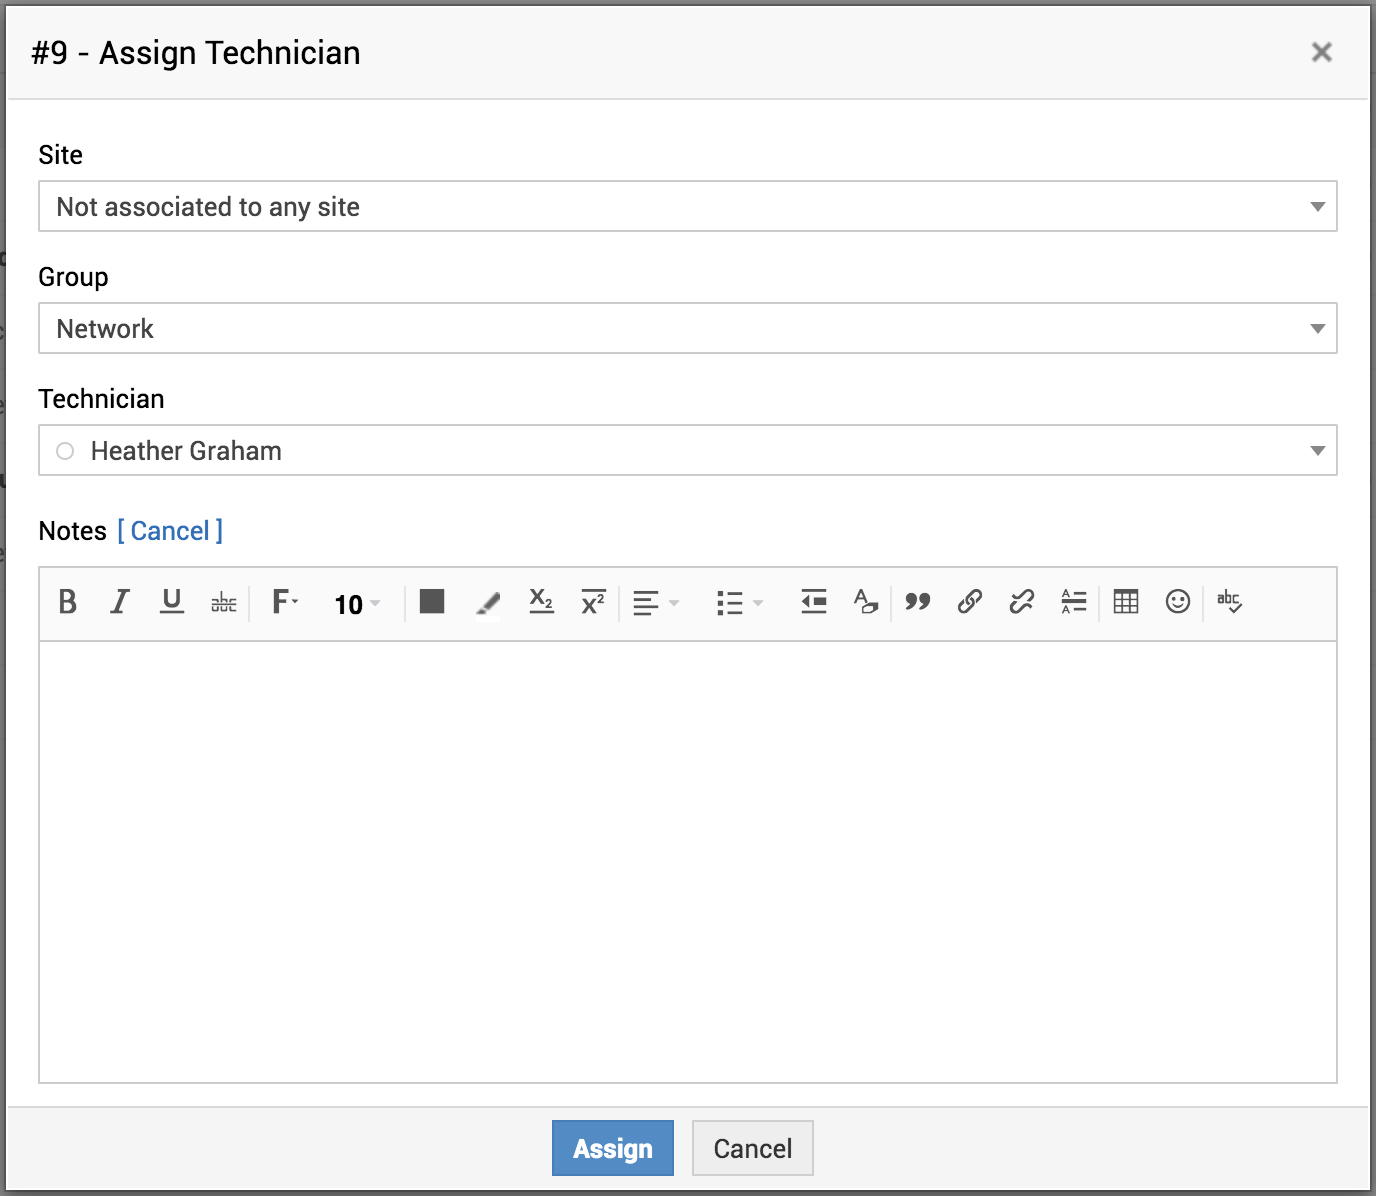This screenshot has width=1376, height=1196.
Task: Open Technician dropdown with Heather Graham
Action: pyautogui.click(x=687, y=451)
